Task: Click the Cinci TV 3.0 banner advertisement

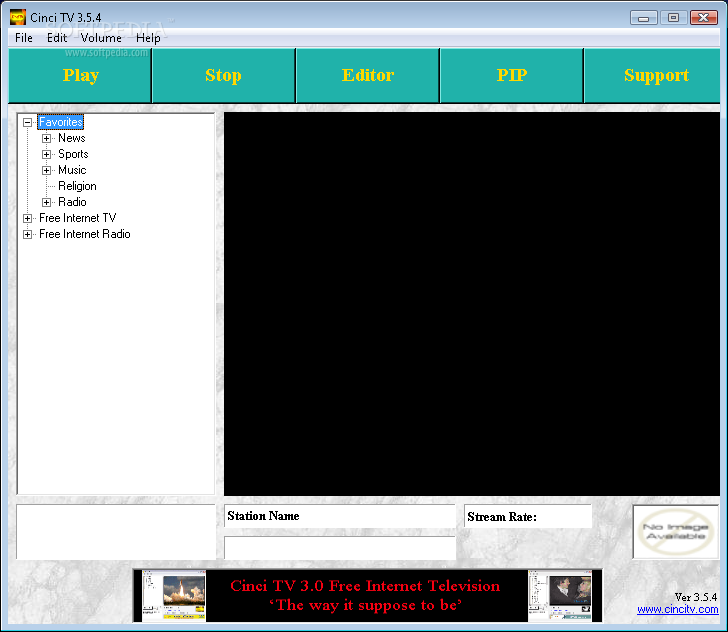Action: point(367,596)
